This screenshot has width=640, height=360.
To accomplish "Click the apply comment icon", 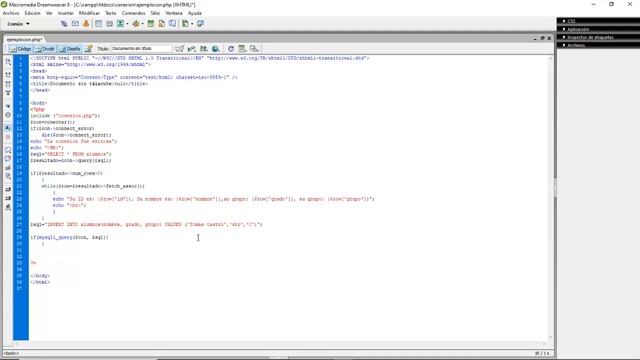I will pos(8,150).
